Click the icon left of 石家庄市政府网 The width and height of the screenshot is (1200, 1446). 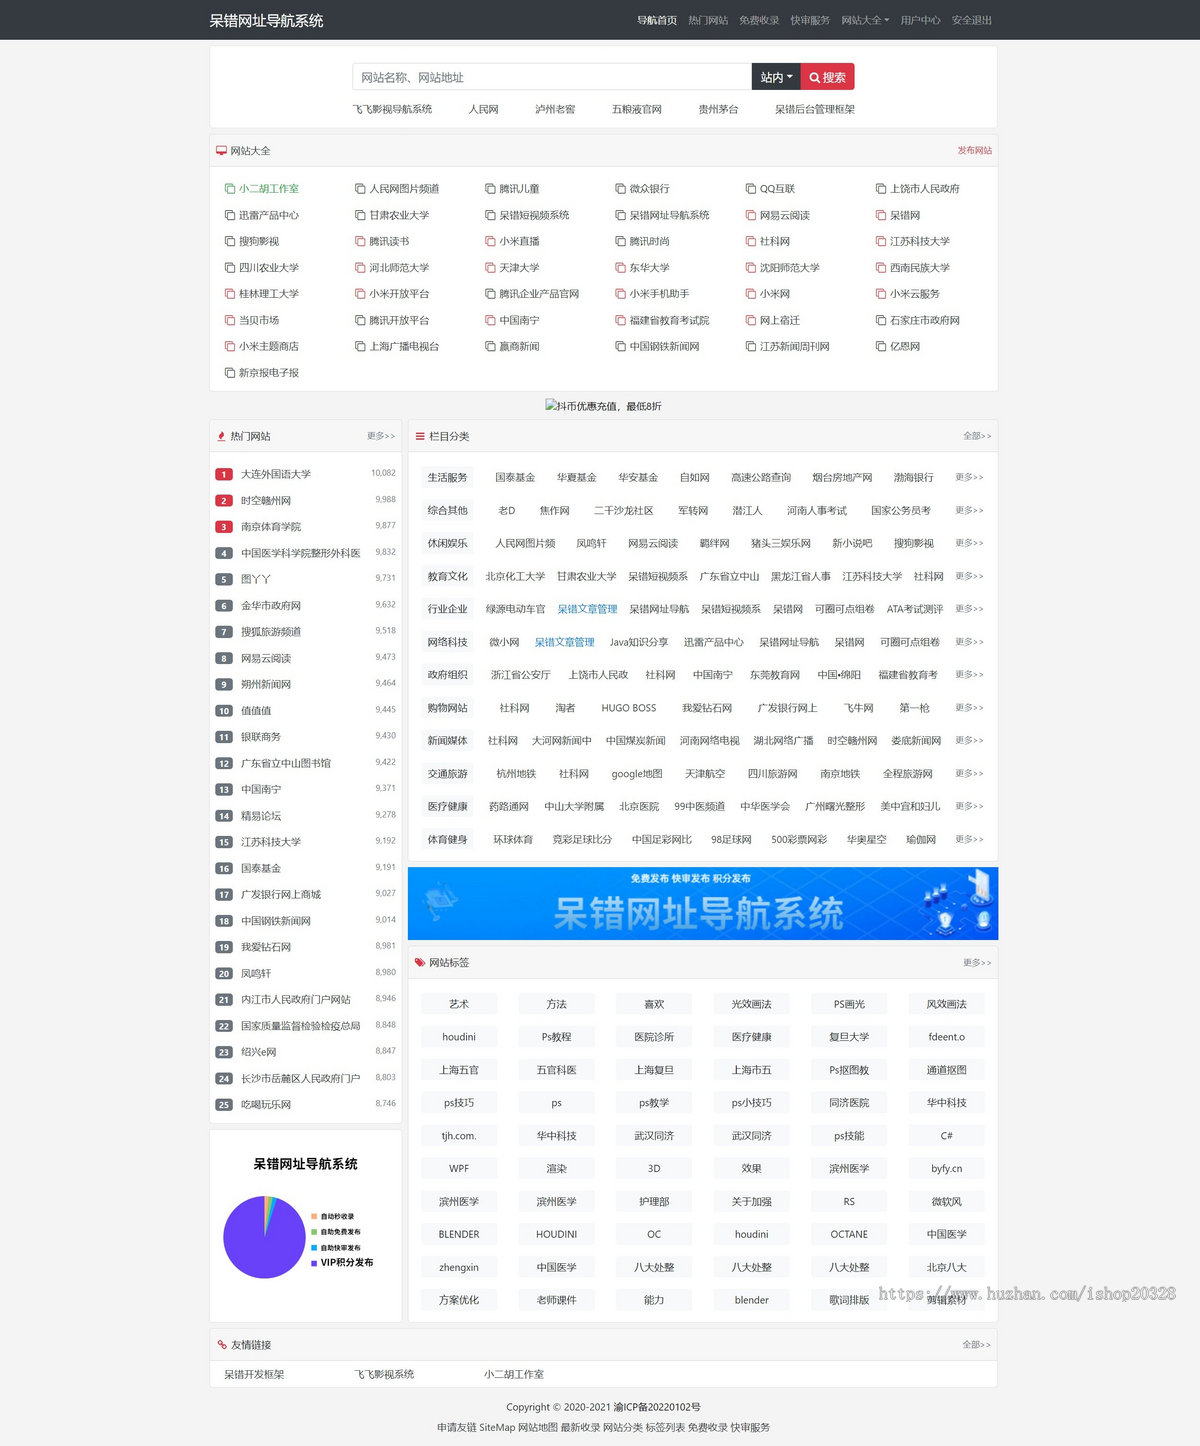(x=881, y=320)
